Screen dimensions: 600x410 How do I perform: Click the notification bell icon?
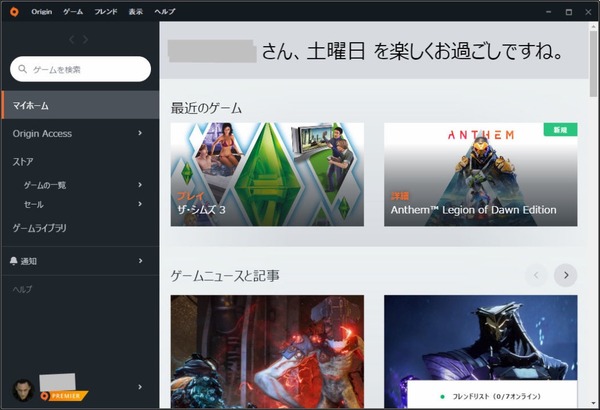pos(13,261)
